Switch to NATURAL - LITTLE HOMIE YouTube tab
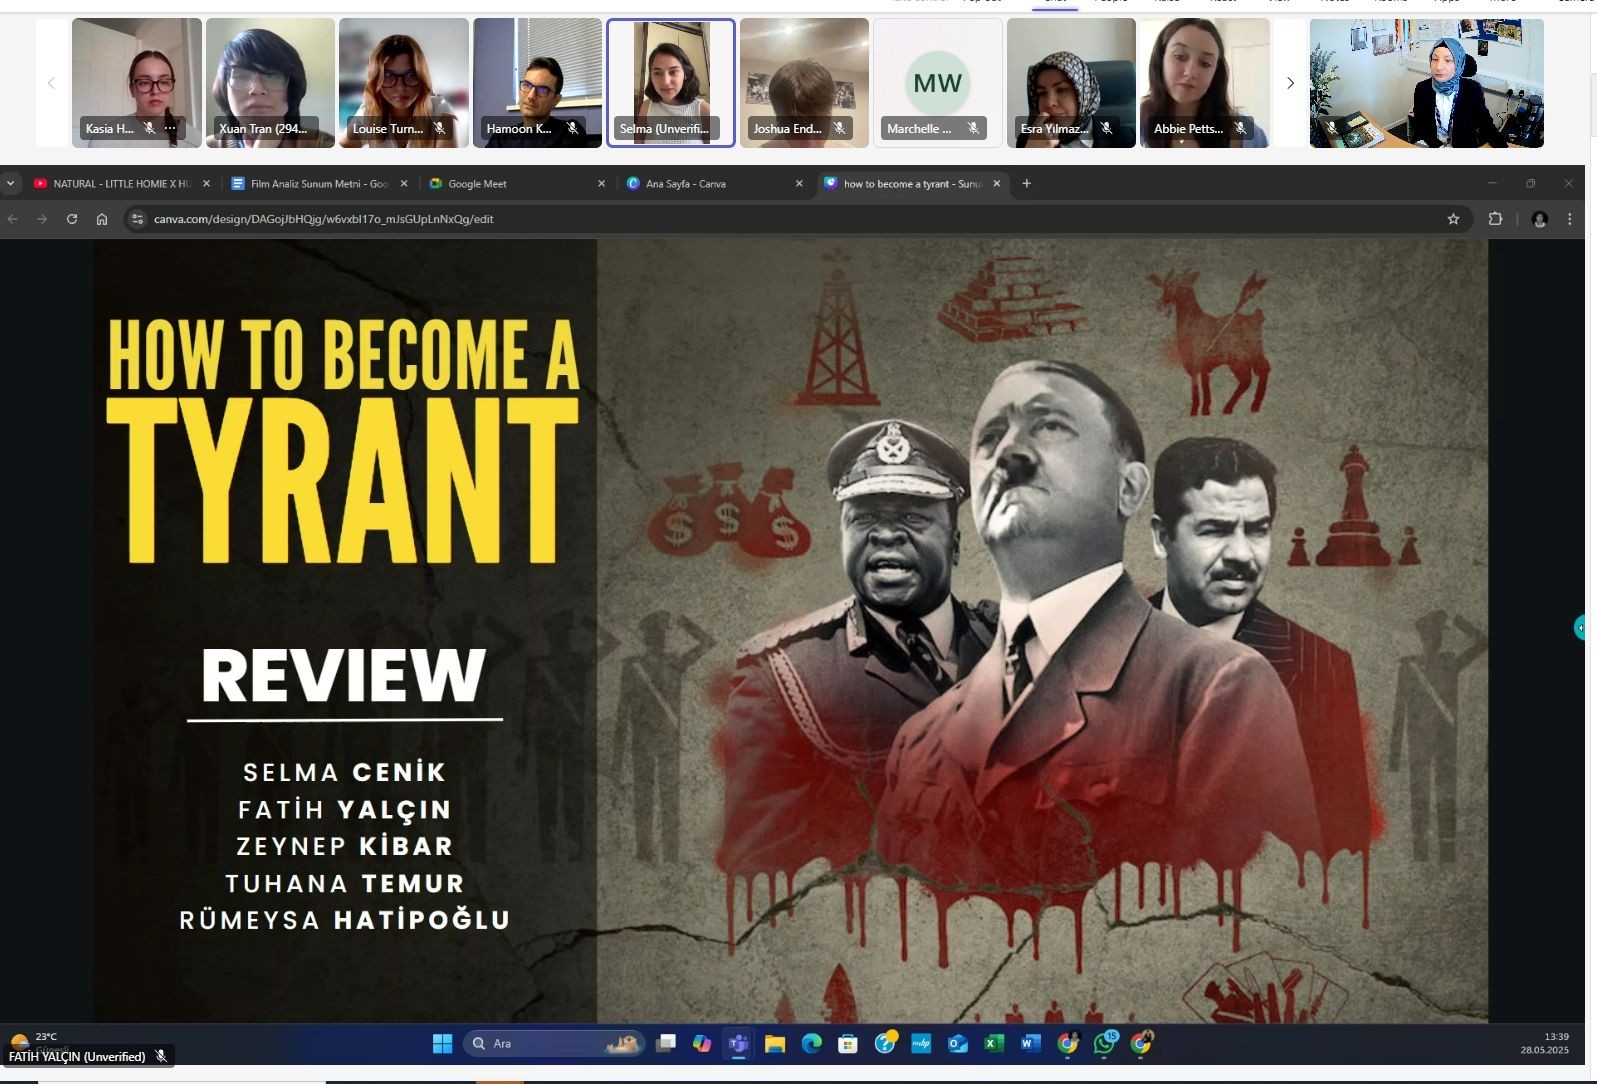 [x=121, y=184]
